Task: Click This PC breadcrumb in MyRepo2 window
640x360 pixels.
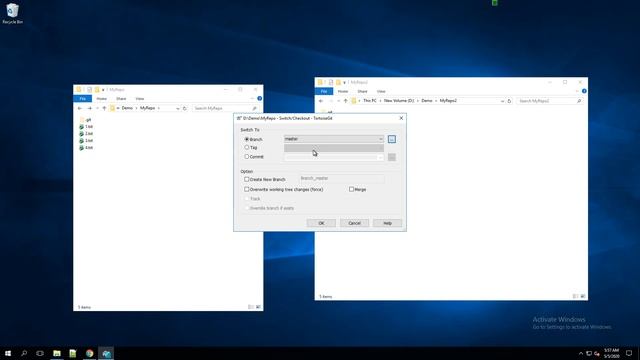Action: point(370,100)
